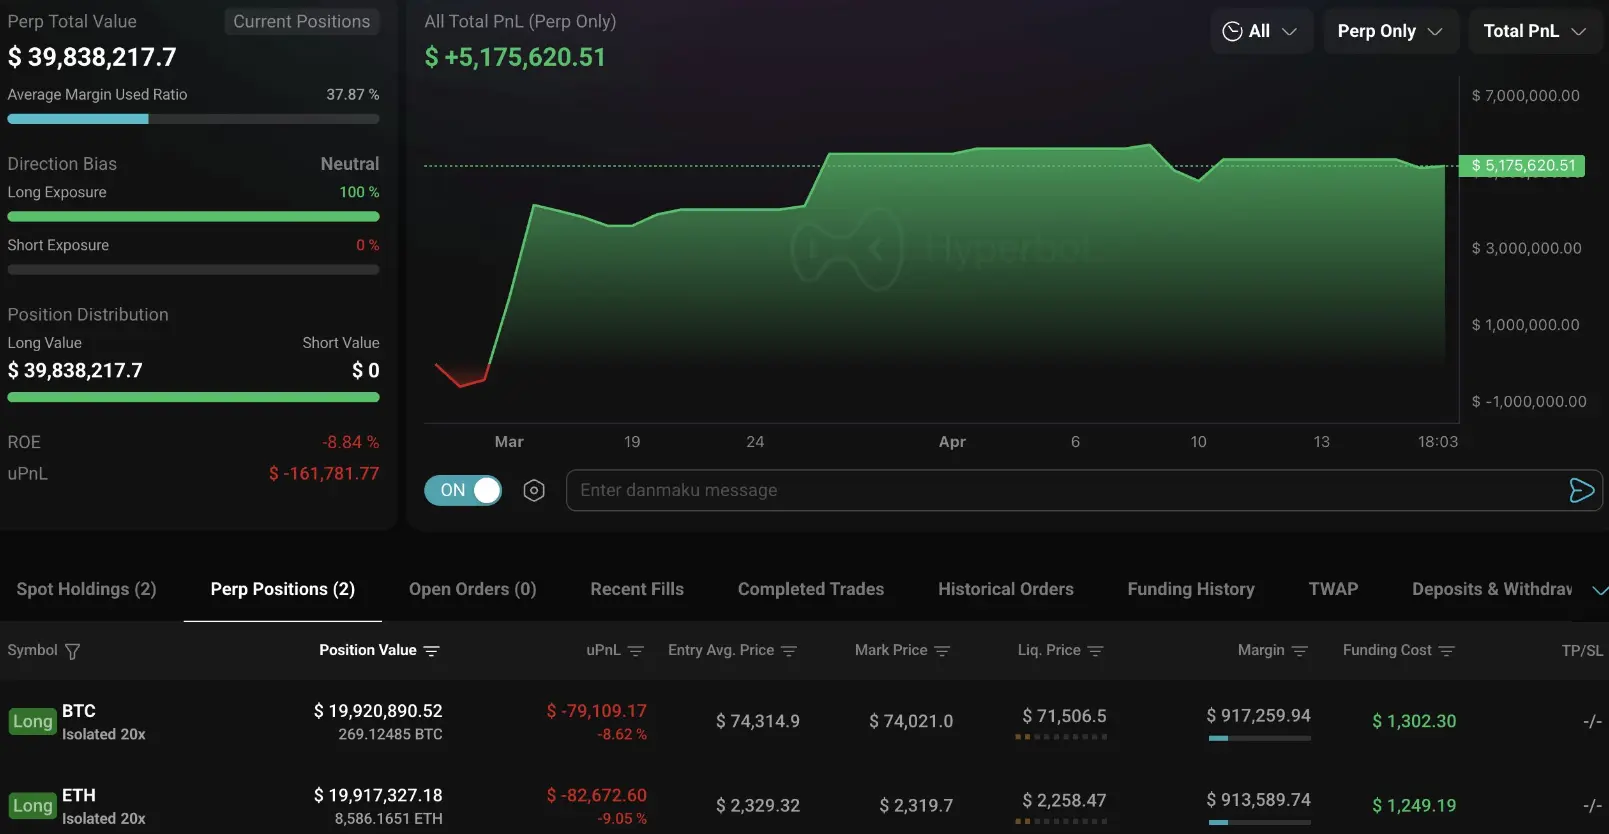Click the Current Positions button
This screenshot has width=1609, height=834.
[301, 21]
